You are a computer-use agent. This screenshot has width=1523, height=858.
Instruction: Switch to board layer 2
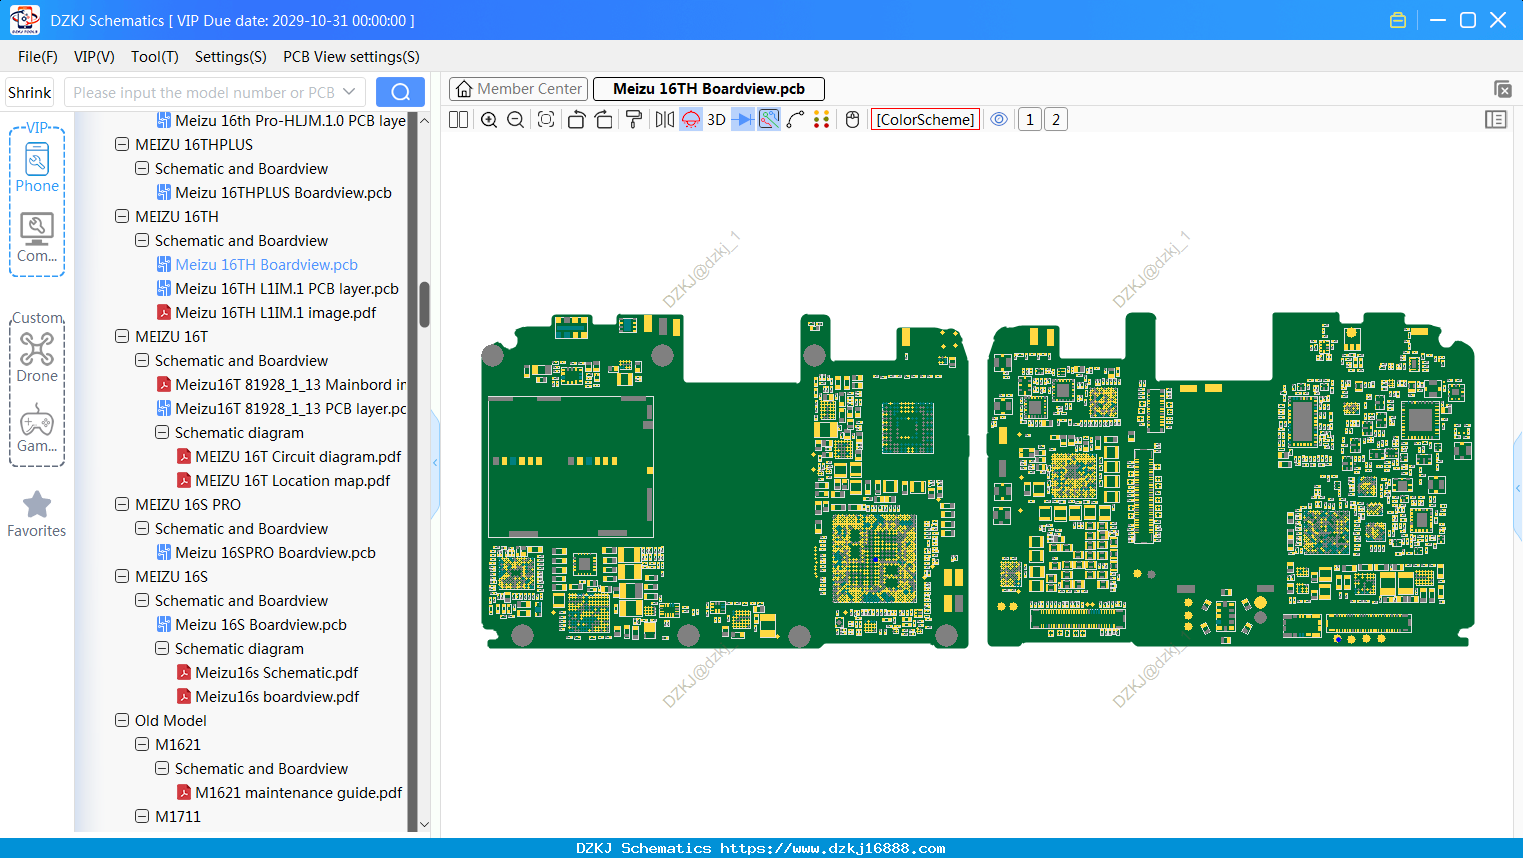point(1056,120)
